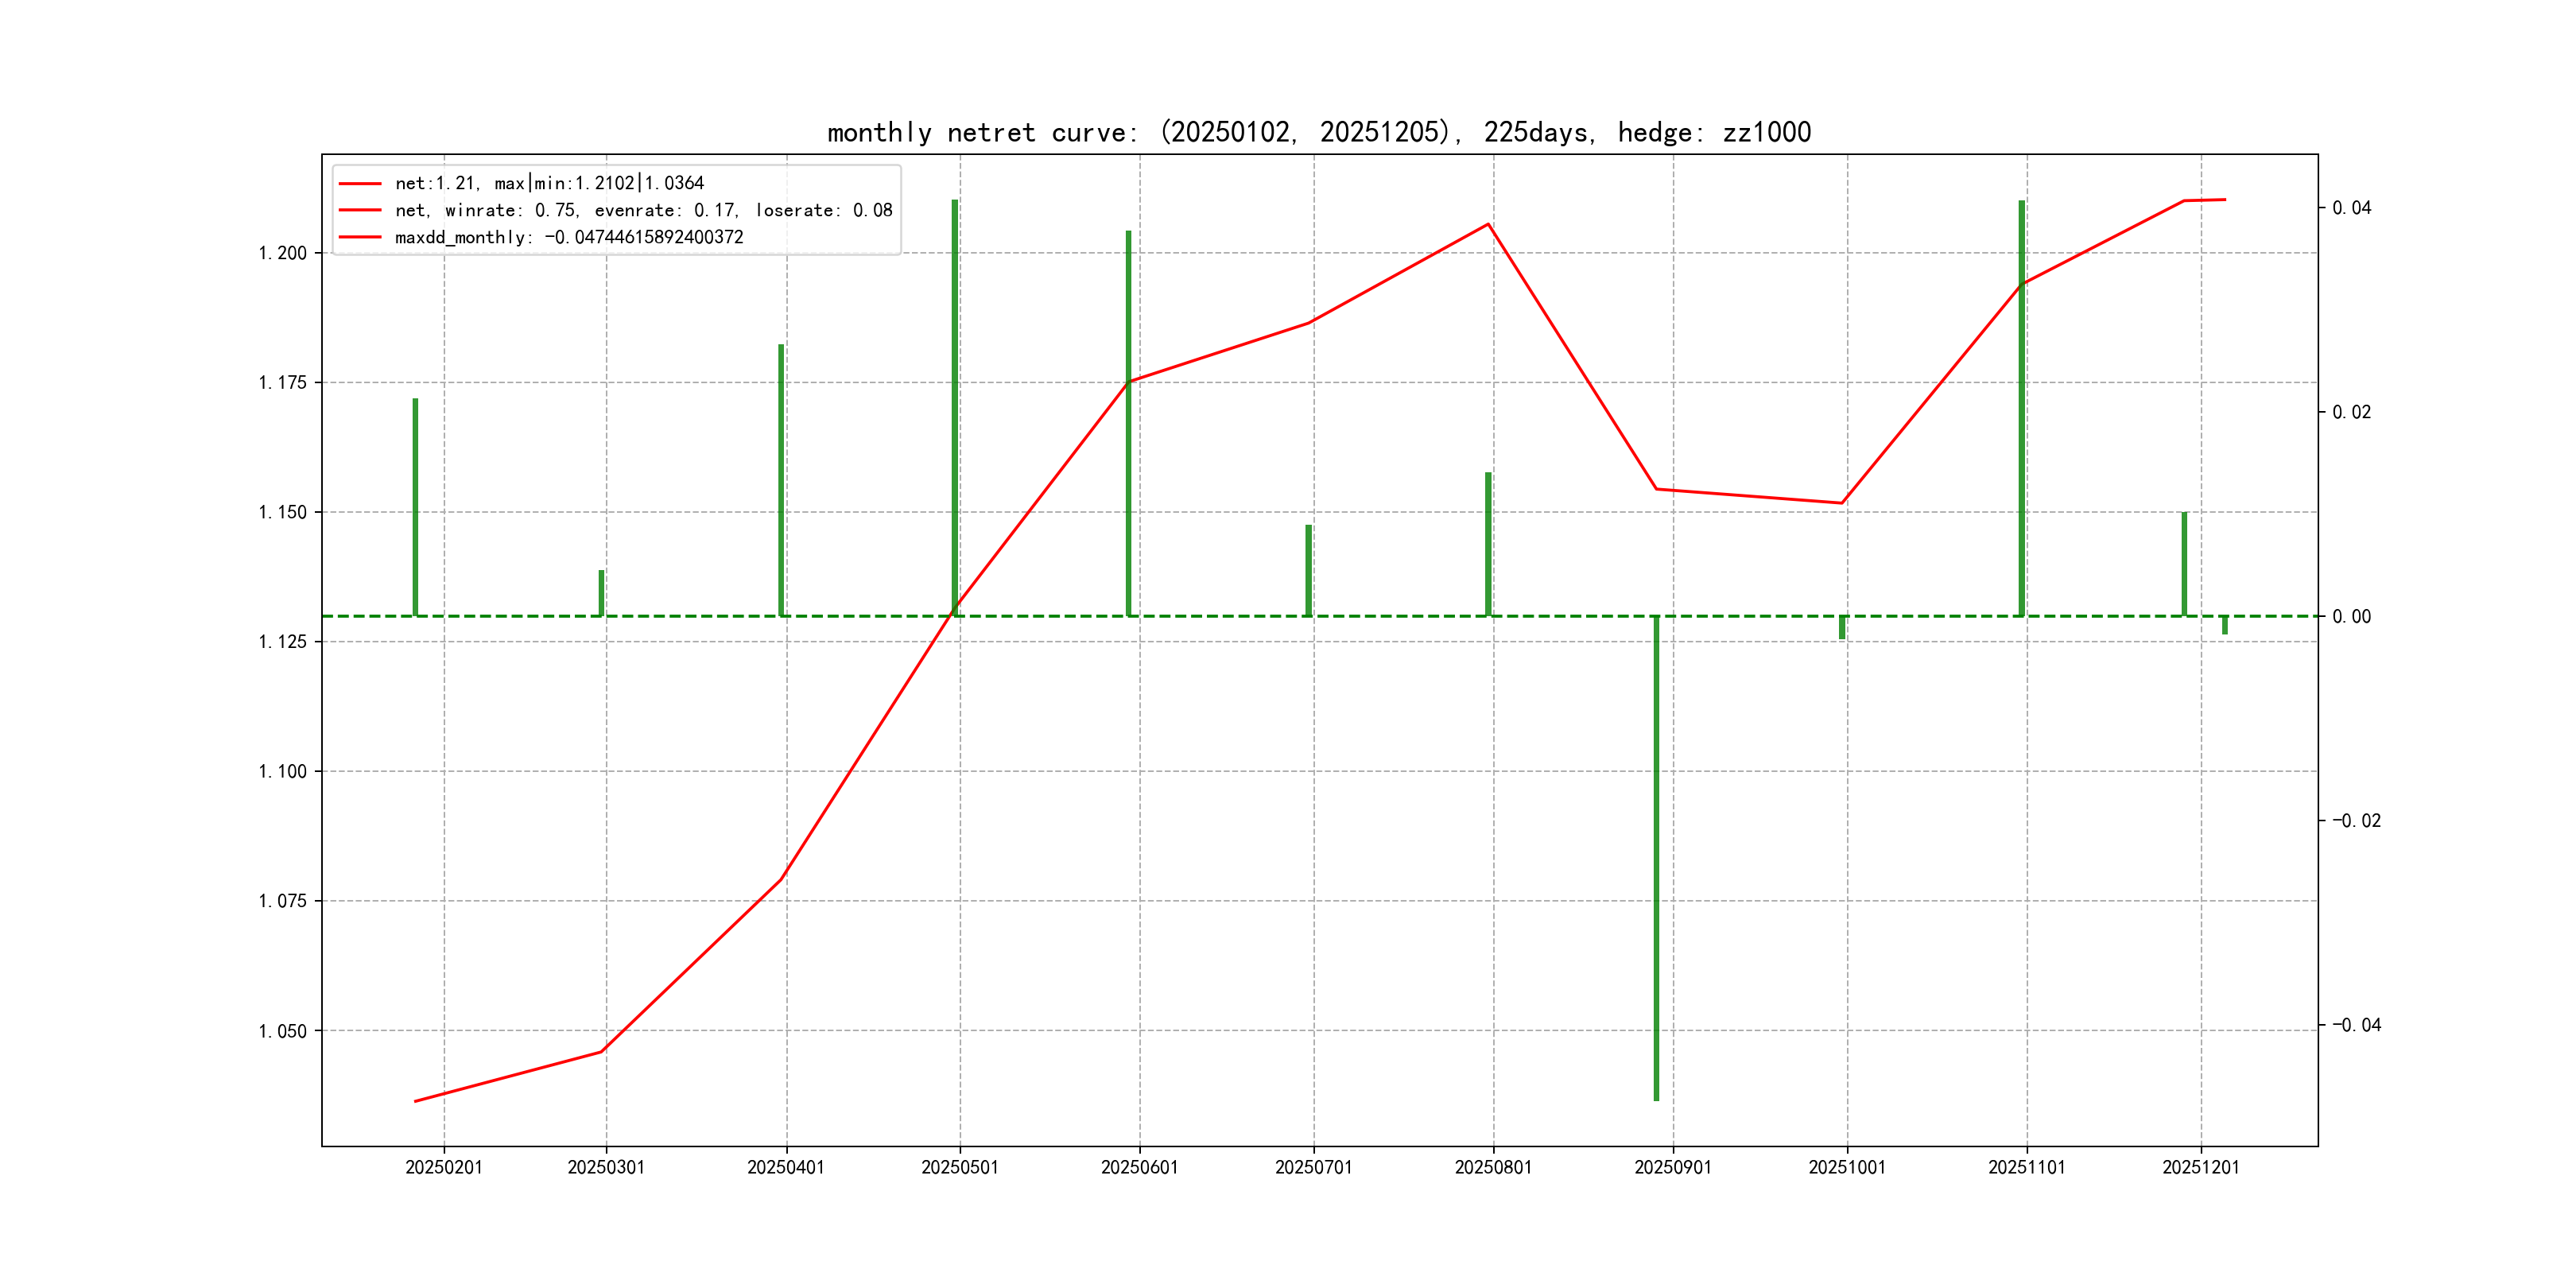Click the red curve peak near 20250801
The height and width of the screenshot is (1288, 2576).
[1488, 224]
